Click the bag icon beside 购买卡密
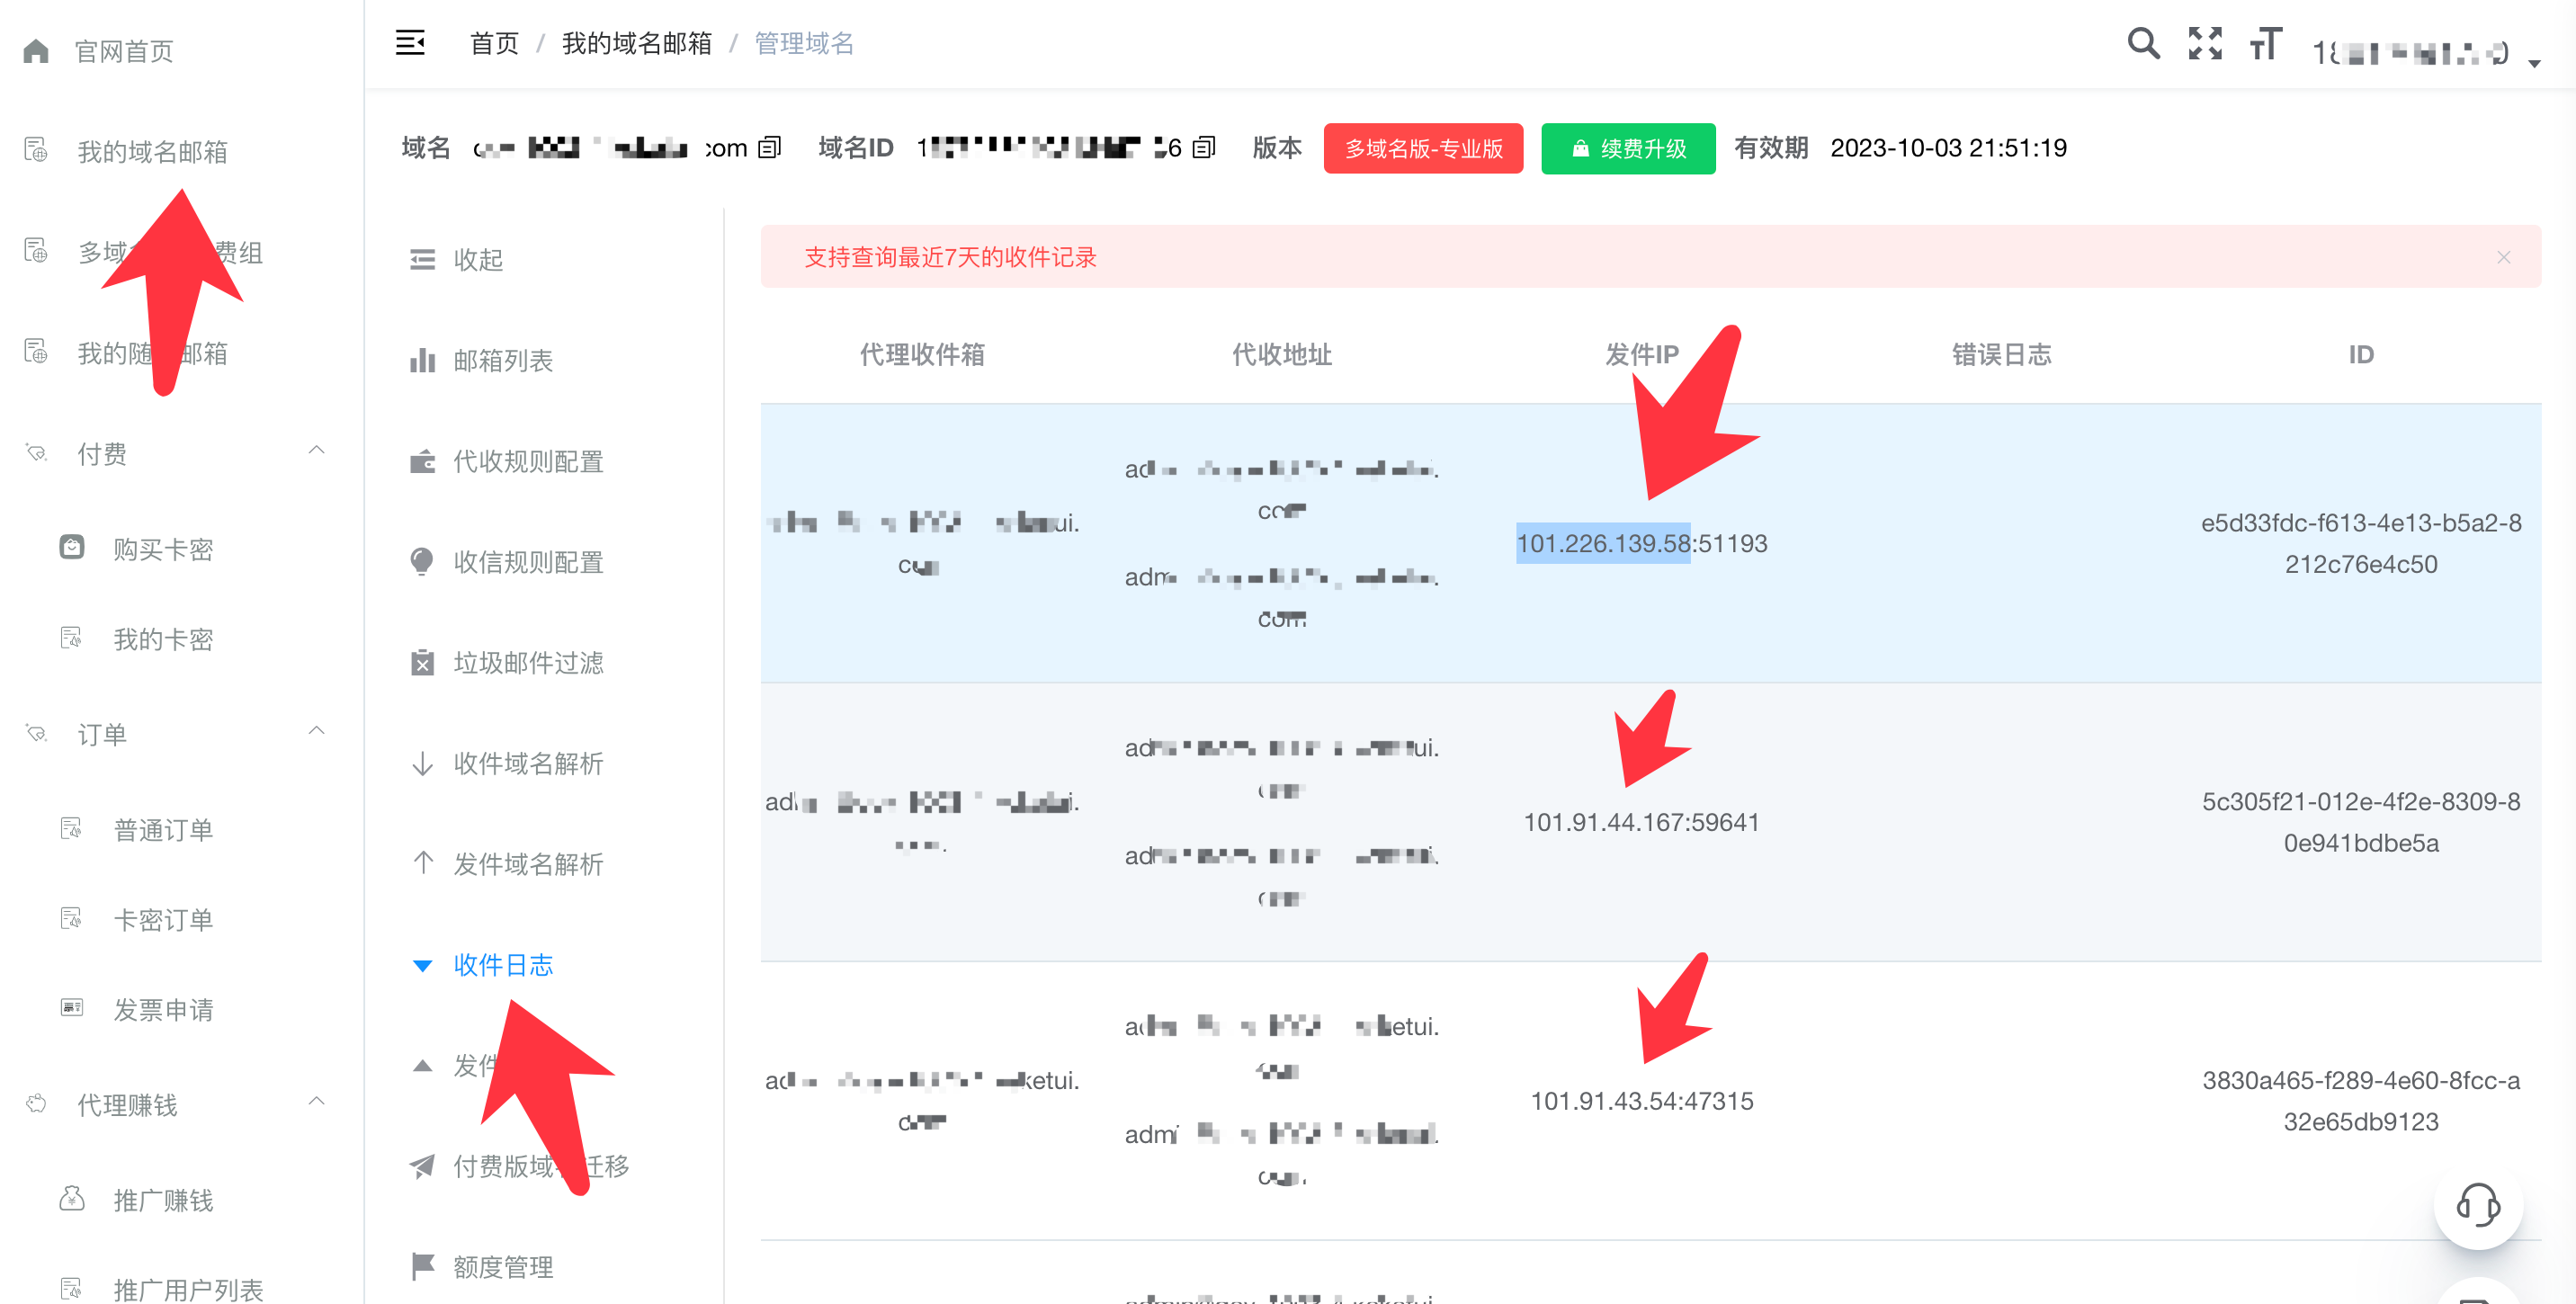 click(x=72, y=548)
